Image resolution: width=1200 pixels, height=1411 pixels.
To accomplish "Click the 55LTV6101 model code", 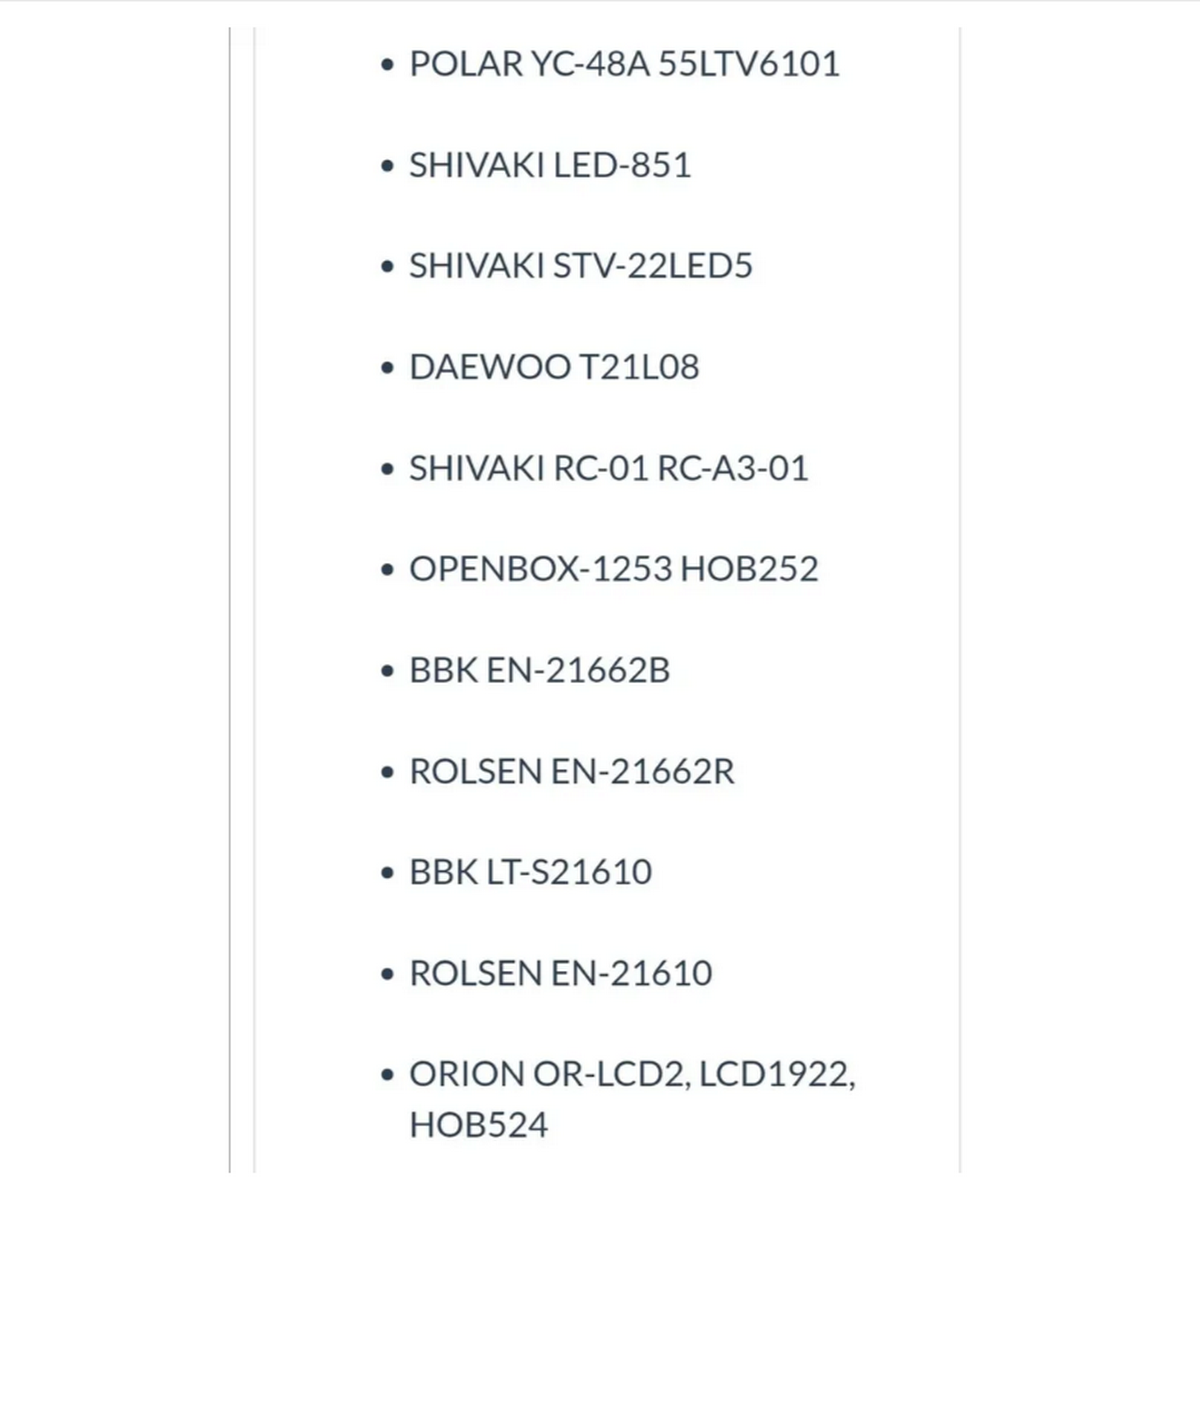I will click(748, 64).
